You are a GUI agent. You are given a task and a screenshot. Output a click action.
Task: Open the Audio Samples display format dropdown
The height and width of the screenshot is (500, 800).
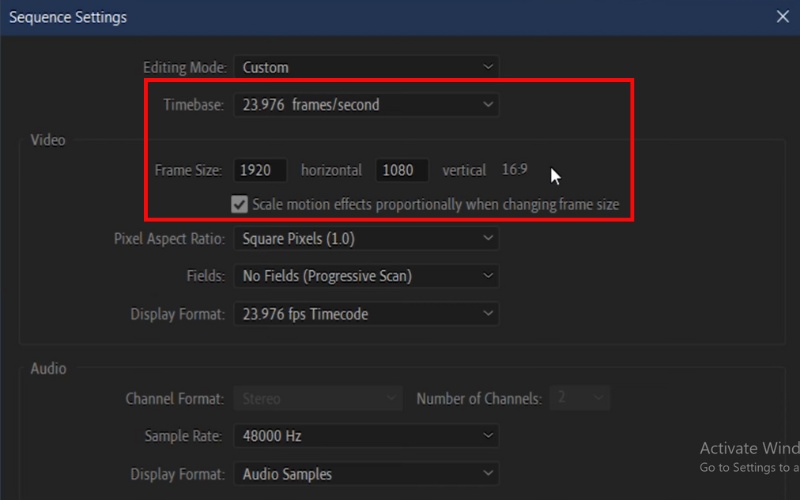click(x=367, y=474)
